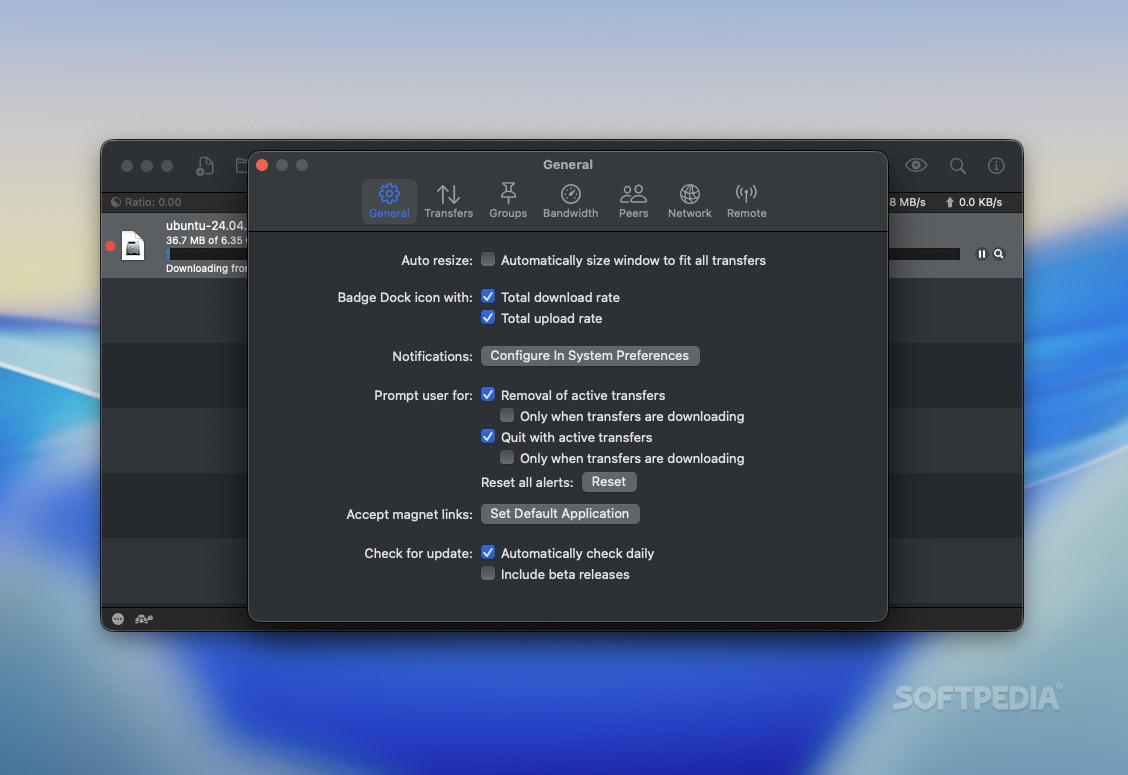Click the create torrent file icon in main window
Screen dimensions: 1128x775
pyautogui.click(x=205, y=166)
